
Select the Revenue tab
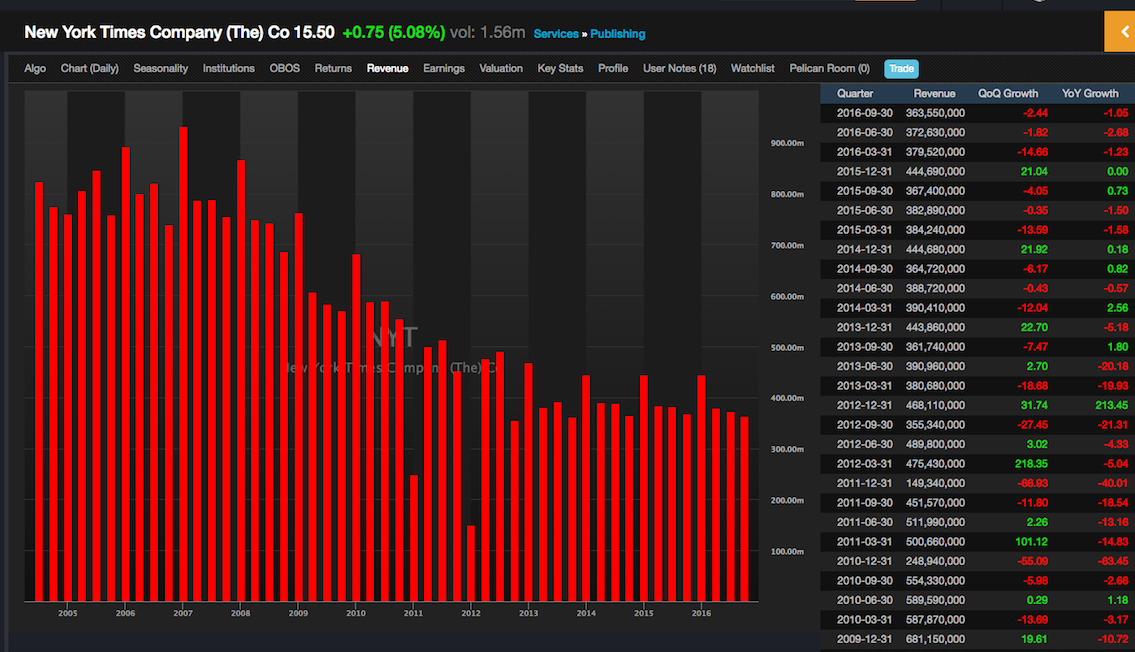coord(387,68)
